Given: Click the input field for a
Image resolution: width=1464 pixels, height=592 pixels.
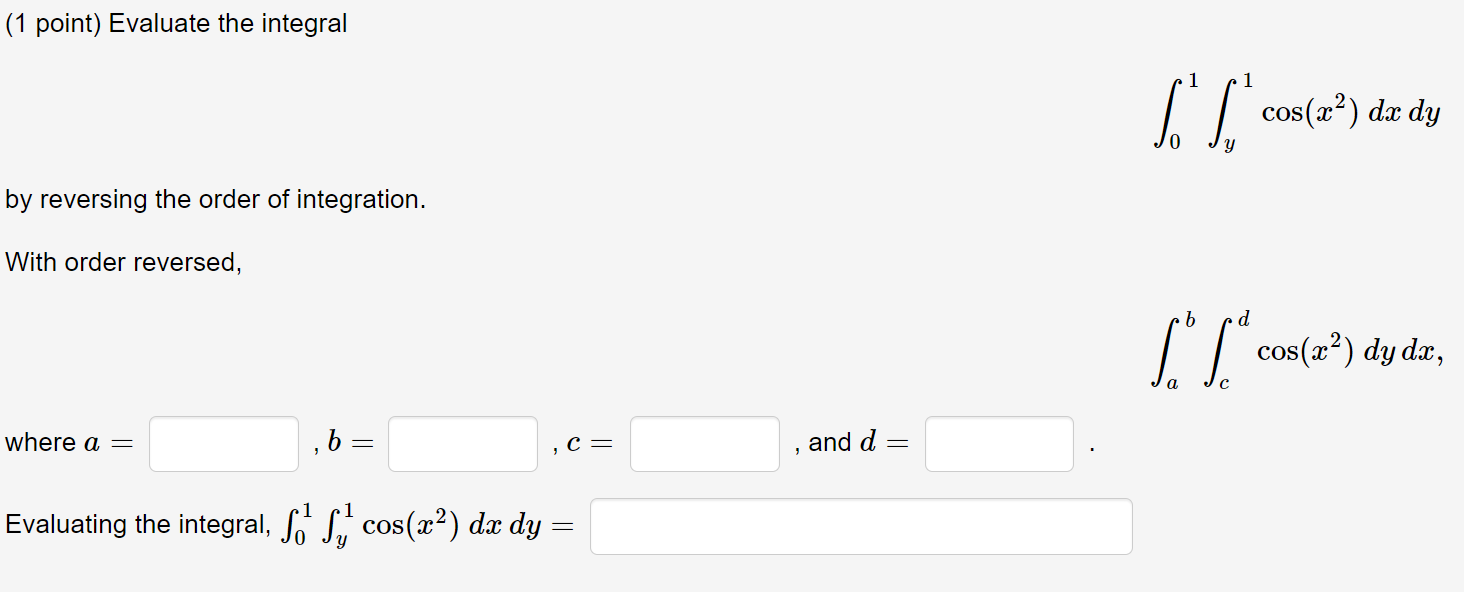Looking at the screenshot, I should (x=224, y=444).
